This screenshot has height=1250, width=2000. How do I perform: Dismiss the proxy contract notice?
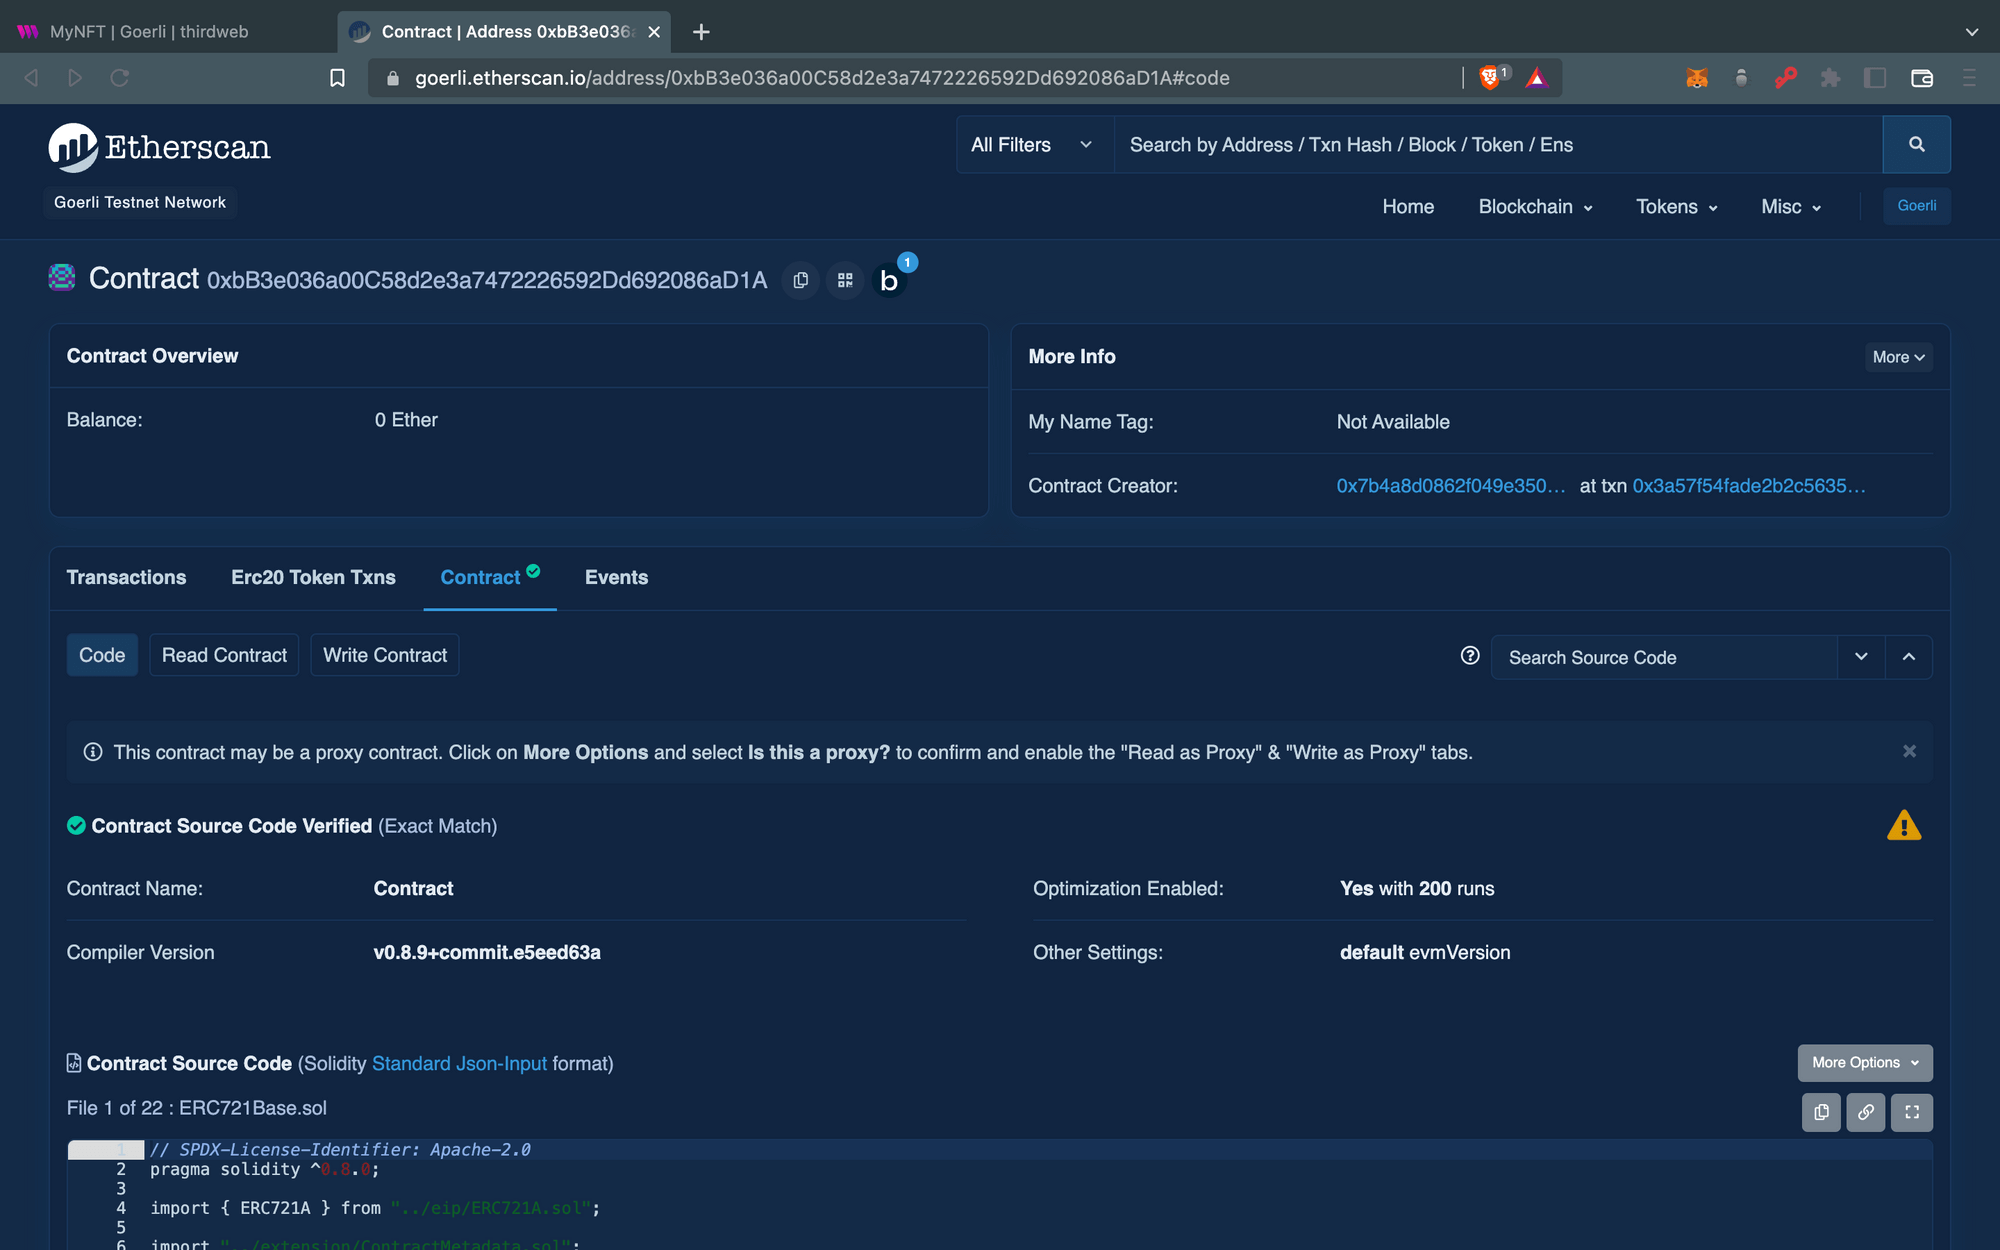1909,751
